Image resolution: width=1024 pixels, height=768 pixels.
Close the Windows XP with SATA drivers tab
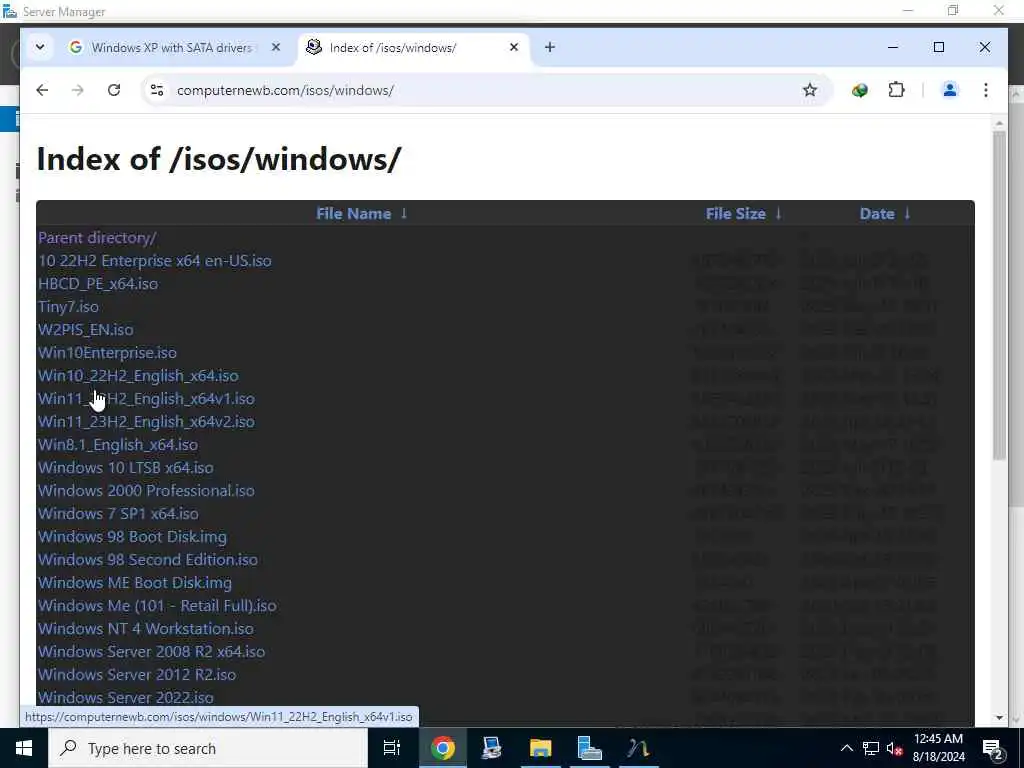tap(276, 47)
